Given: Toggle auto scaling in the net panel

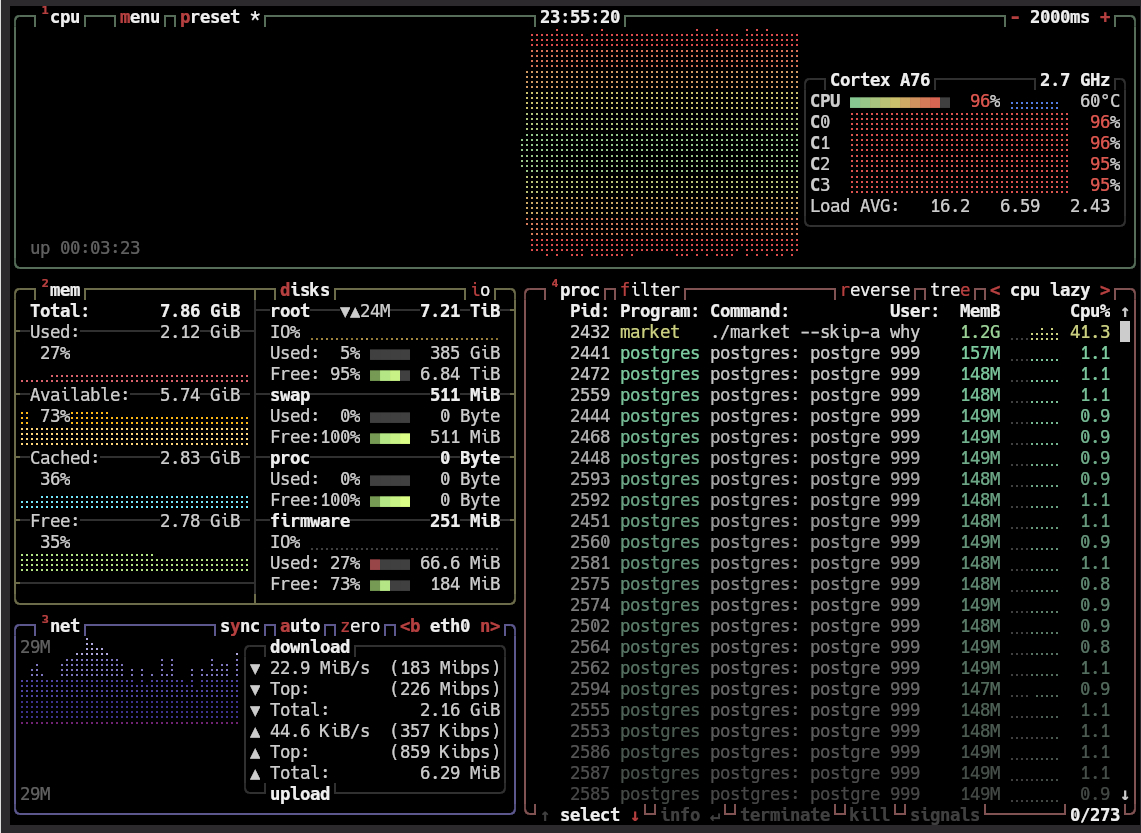Looking at the screenshot, I should coord(300,626).
